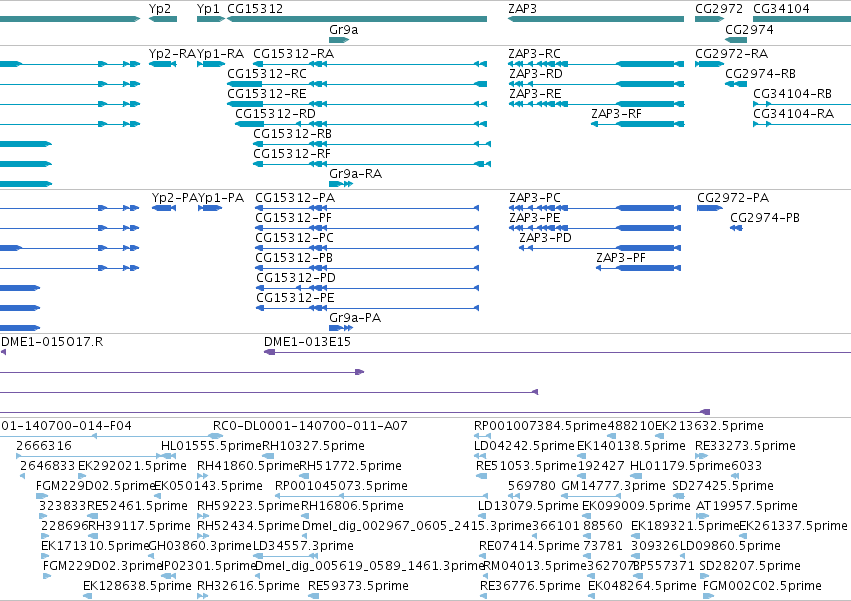Select EST HL01555.5prime label
The image size is (851, 601).
(x=212, y=446)
